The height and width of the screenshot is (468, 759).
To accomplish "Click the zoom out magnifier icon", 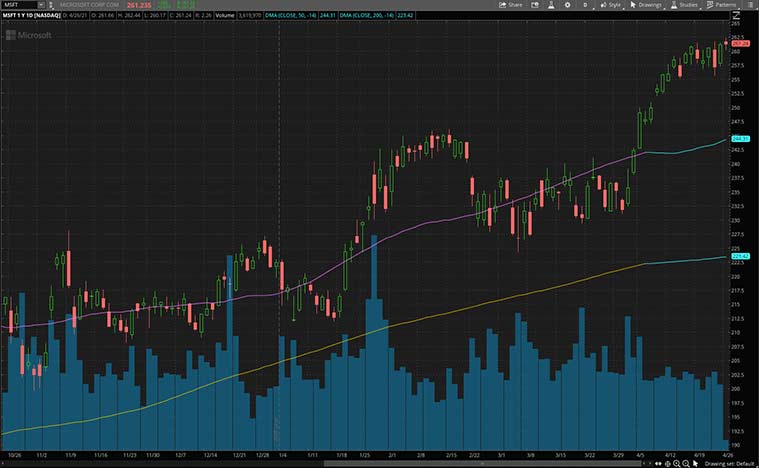I will 686,464.
